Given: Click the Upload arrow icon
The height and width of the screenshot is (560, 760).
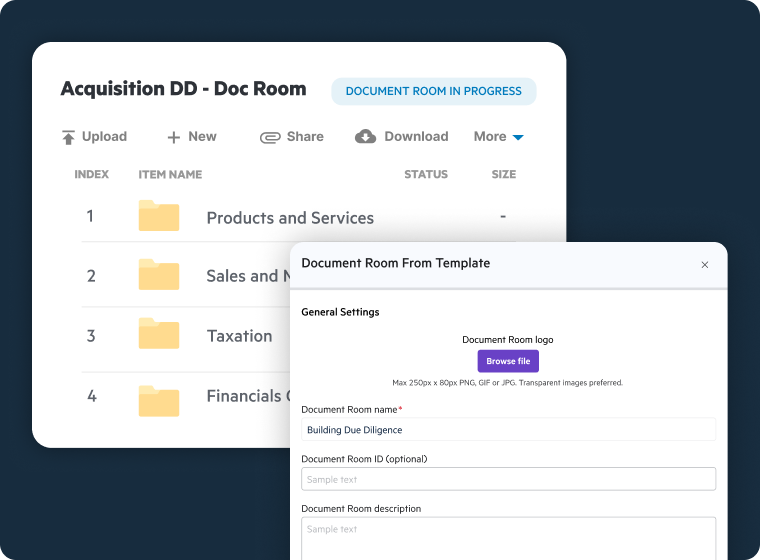Looking at the screenshot, I should [x=68, y=137].
